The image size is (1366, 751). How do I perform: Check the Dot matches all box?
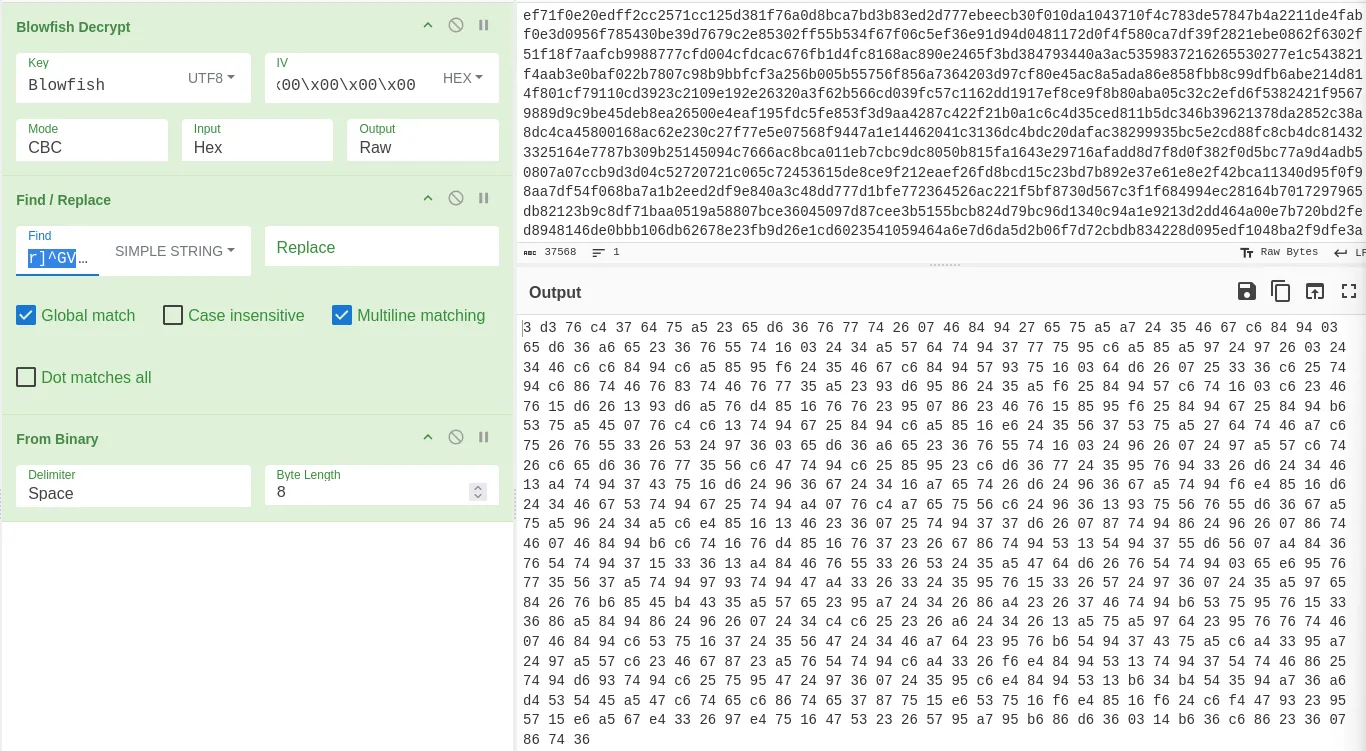[27, 378]
